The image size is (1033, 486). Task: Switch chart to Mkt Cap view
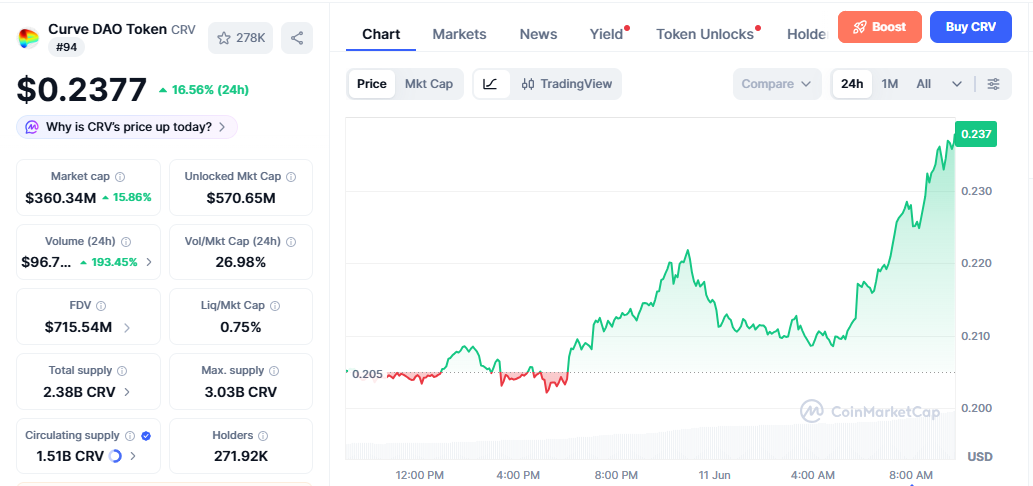pyautogui.click(x=428, y=84)
